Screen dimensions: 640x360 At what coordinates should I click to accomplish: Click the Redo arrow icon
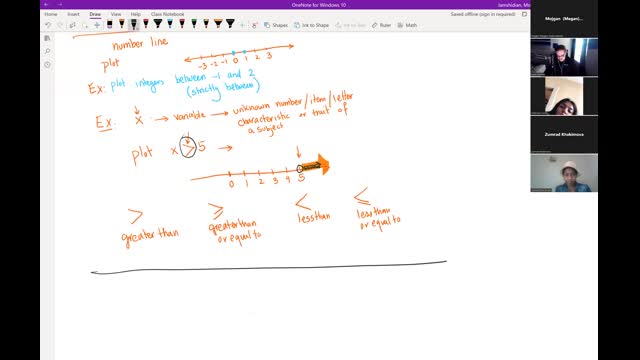[60, 25]
